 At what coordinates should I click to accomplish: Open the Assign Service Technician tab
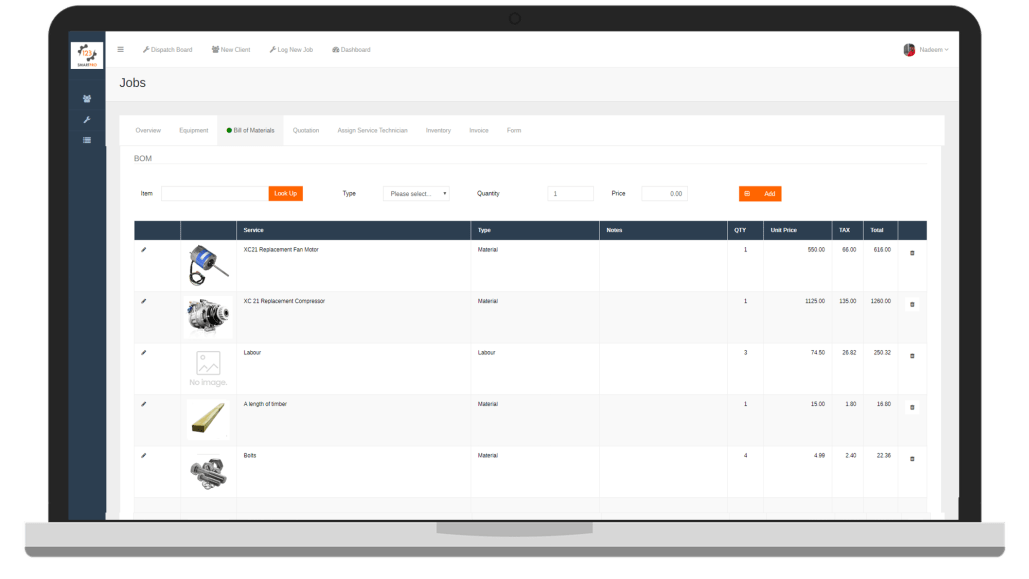point(372,131)
